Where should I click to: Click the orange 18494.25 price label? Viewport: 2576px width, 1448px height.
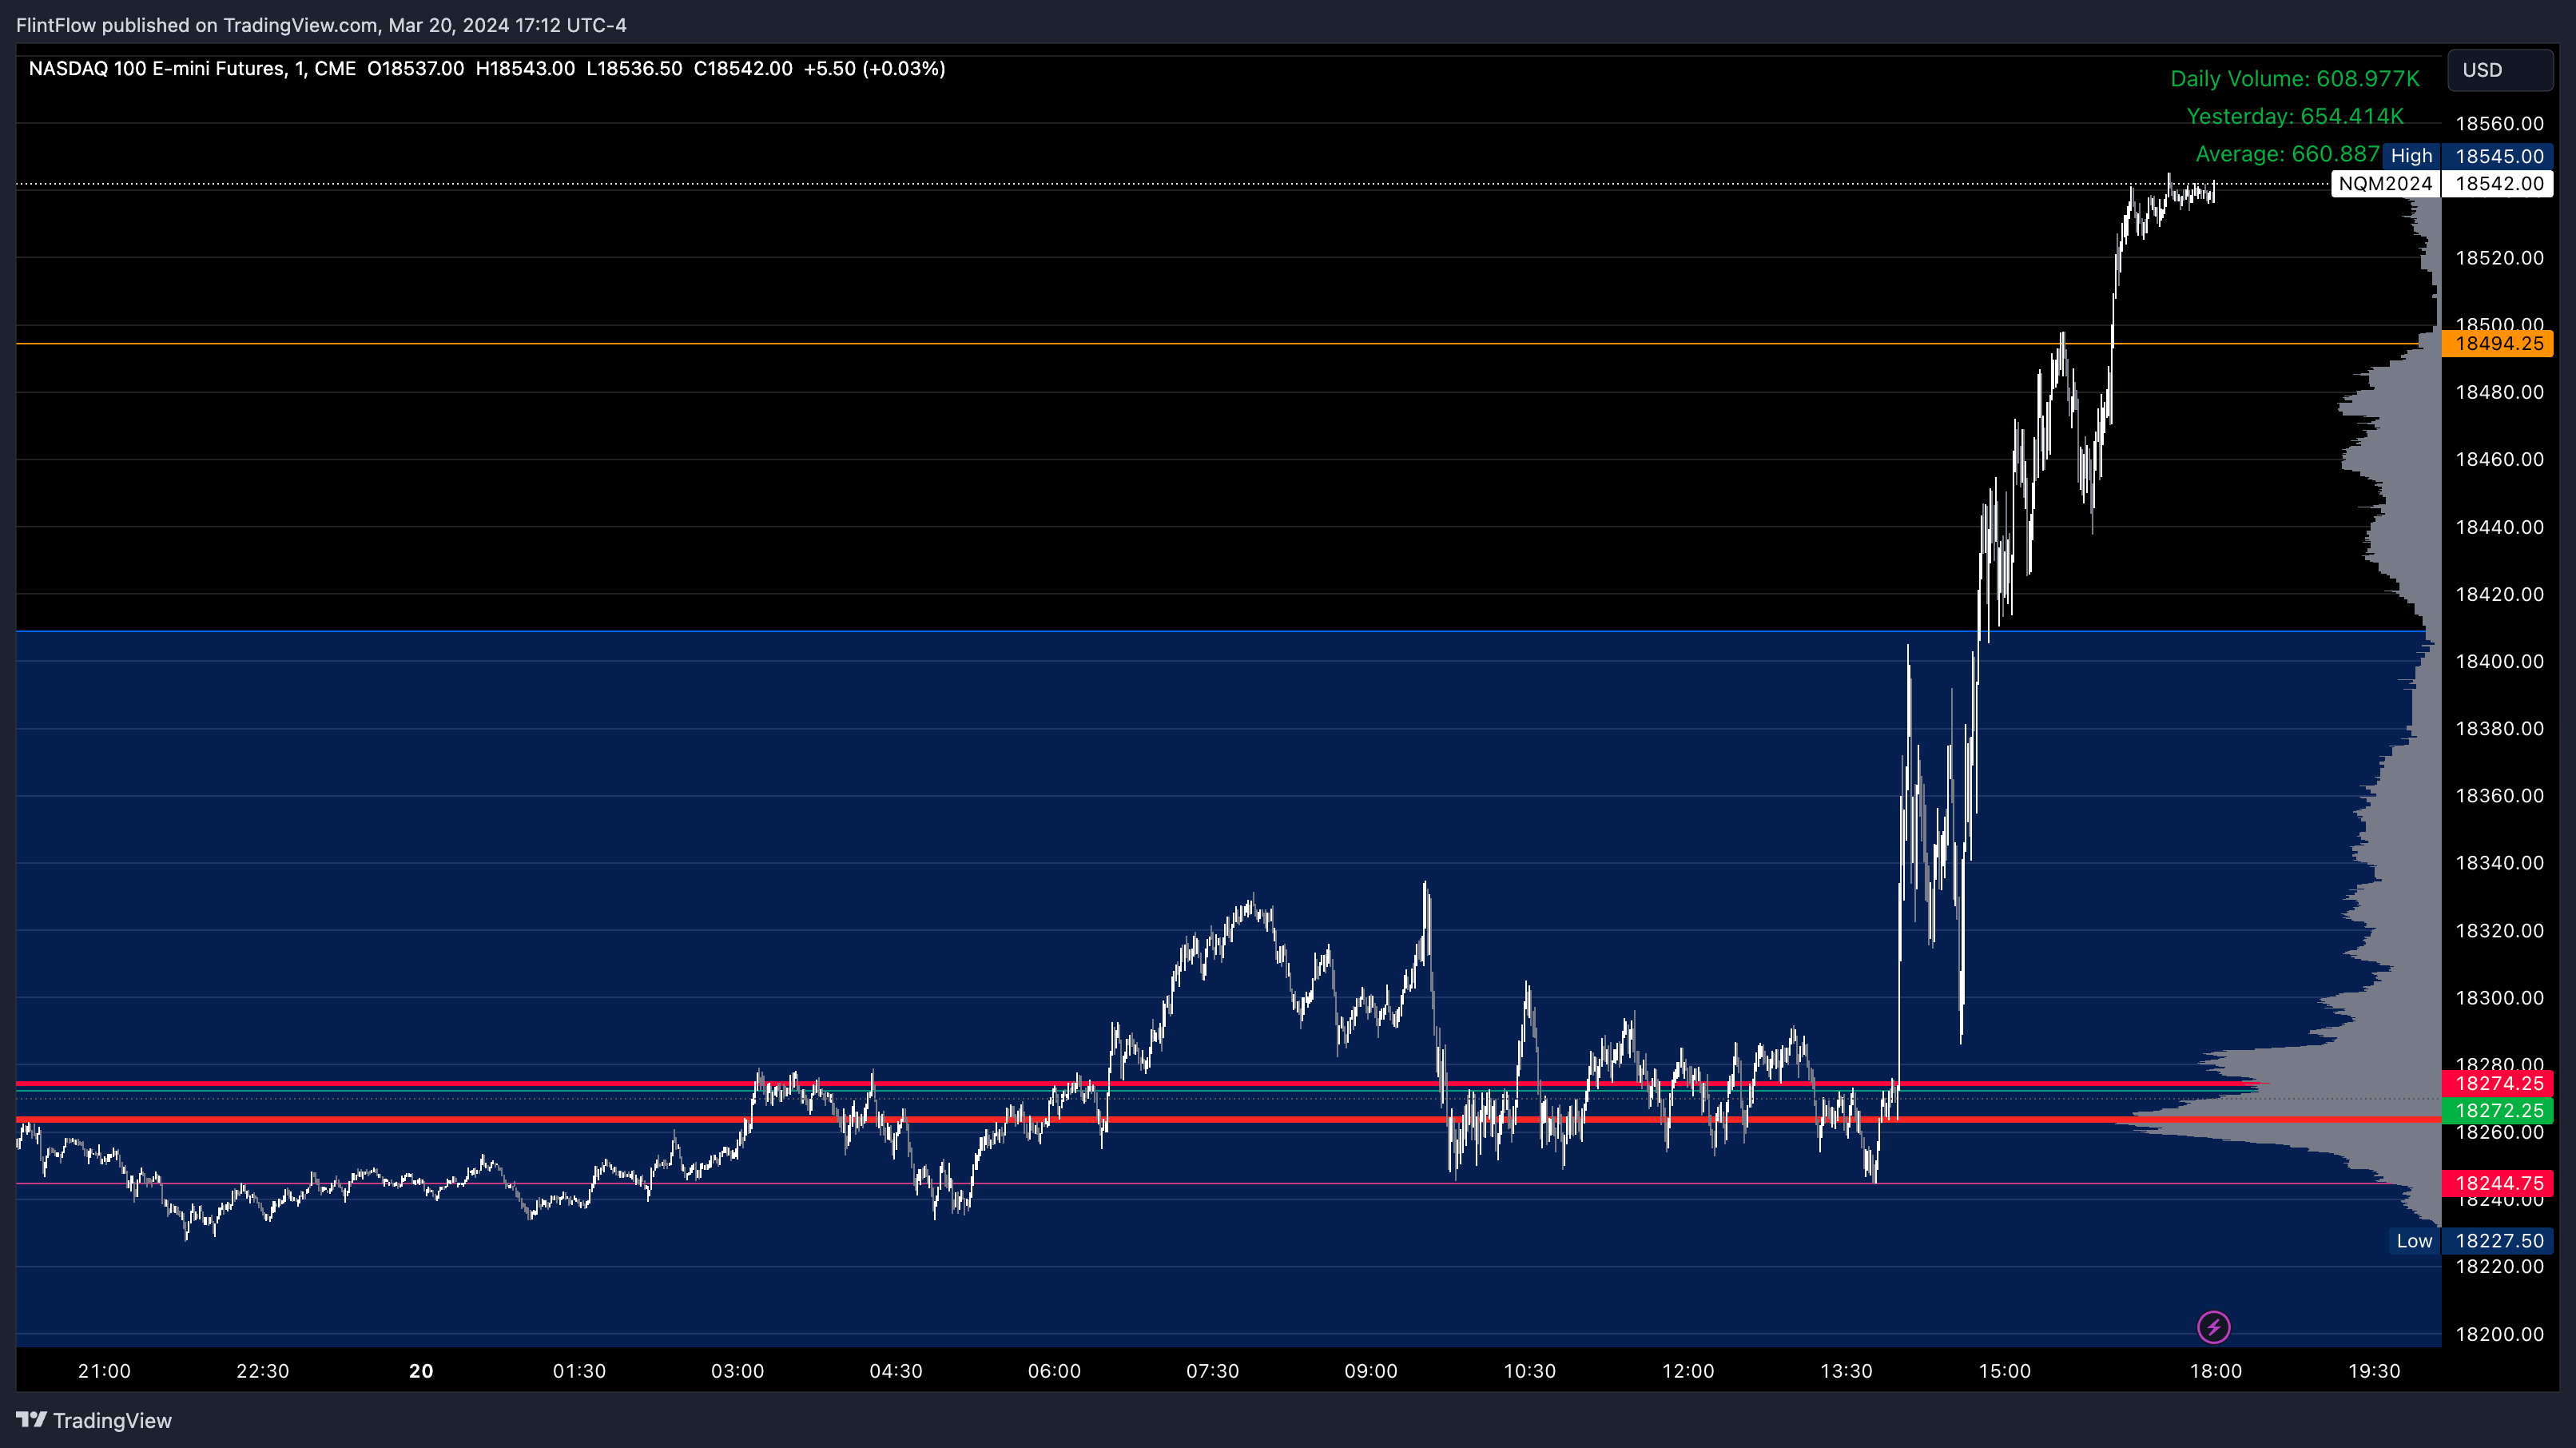click(2498, 343)
